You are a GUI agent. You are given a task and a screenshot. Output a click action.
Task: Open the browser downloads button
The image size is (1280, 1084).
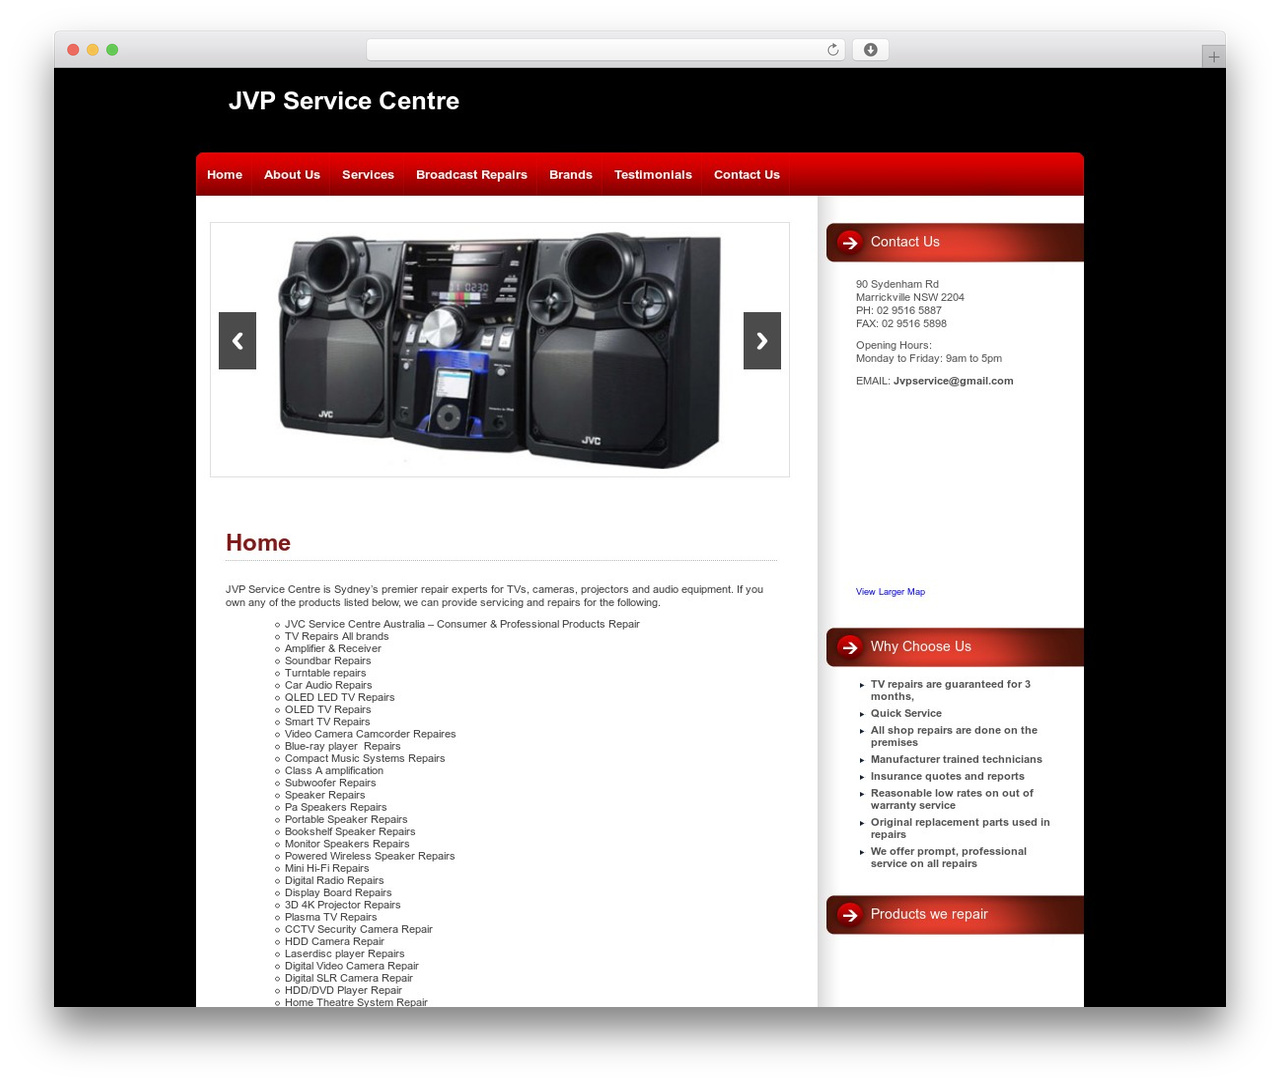(x=870, y=50)
